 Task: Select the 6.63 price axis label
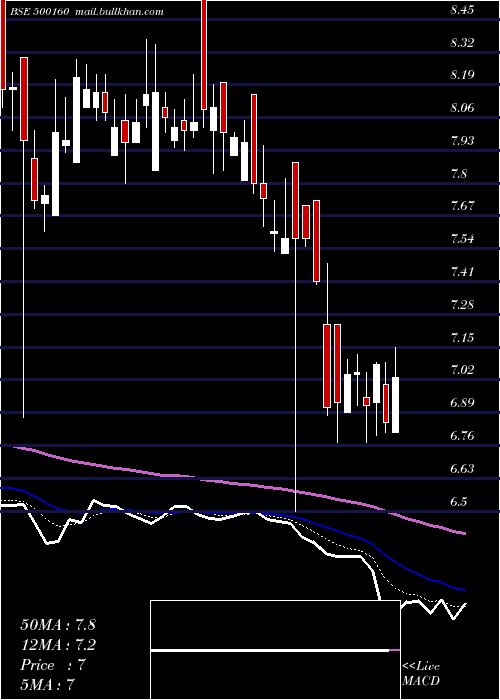(x=462, y=469)
